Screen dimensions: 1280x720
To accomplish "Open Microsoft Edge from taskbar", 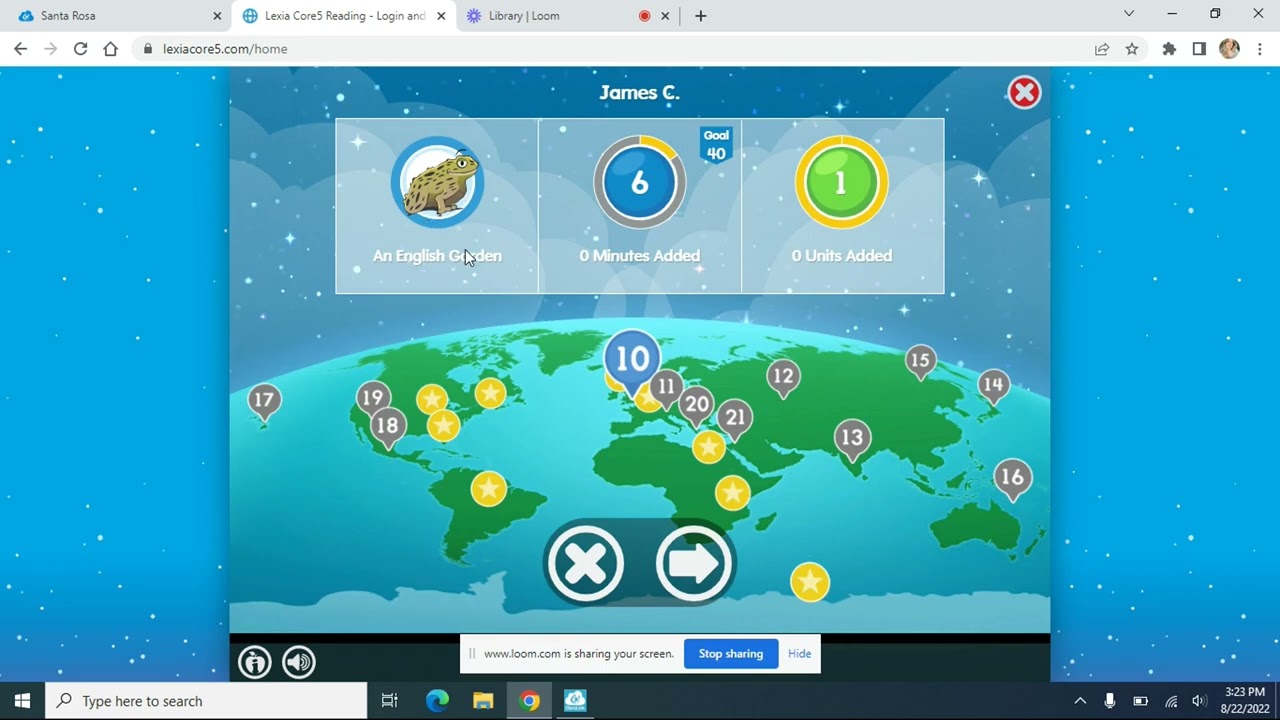I will [437, 701].
